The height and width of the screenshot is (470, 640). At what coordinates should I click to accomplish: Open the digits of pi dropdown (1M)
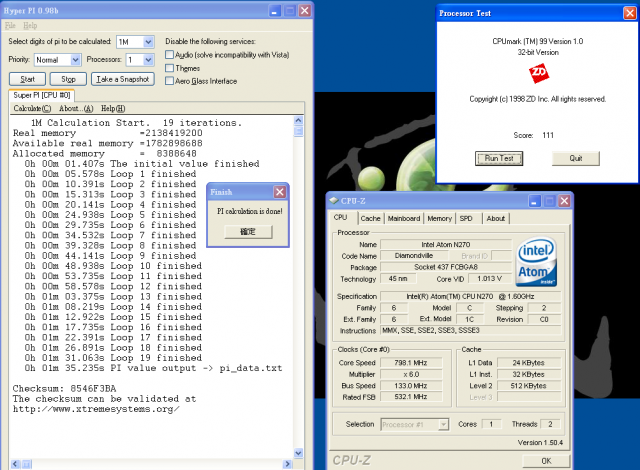click(149, 42)
